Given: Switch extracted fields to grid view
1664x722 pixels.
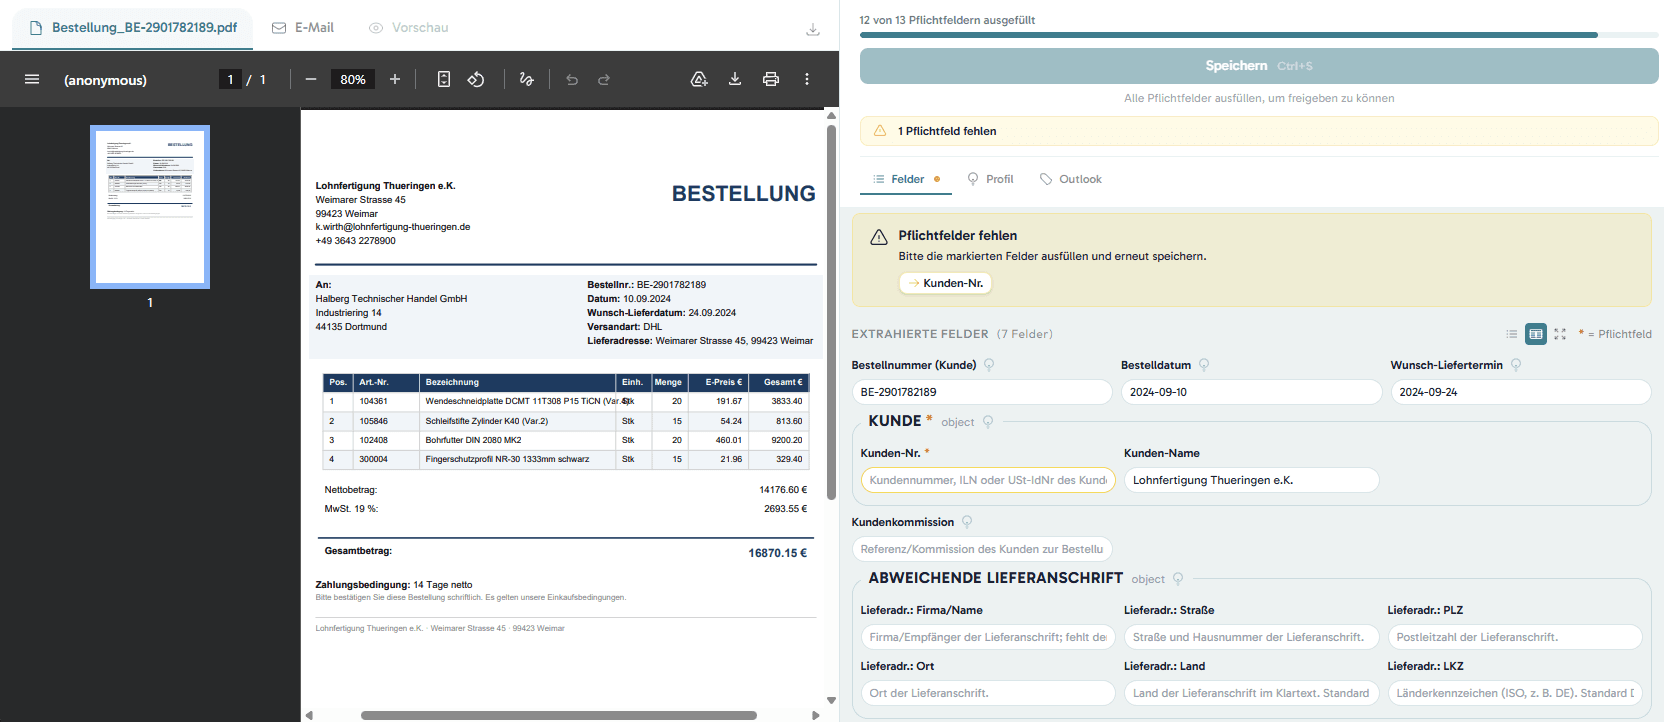Looking at the screenshot, I should pyautogui.click(x=1536, y=334).
